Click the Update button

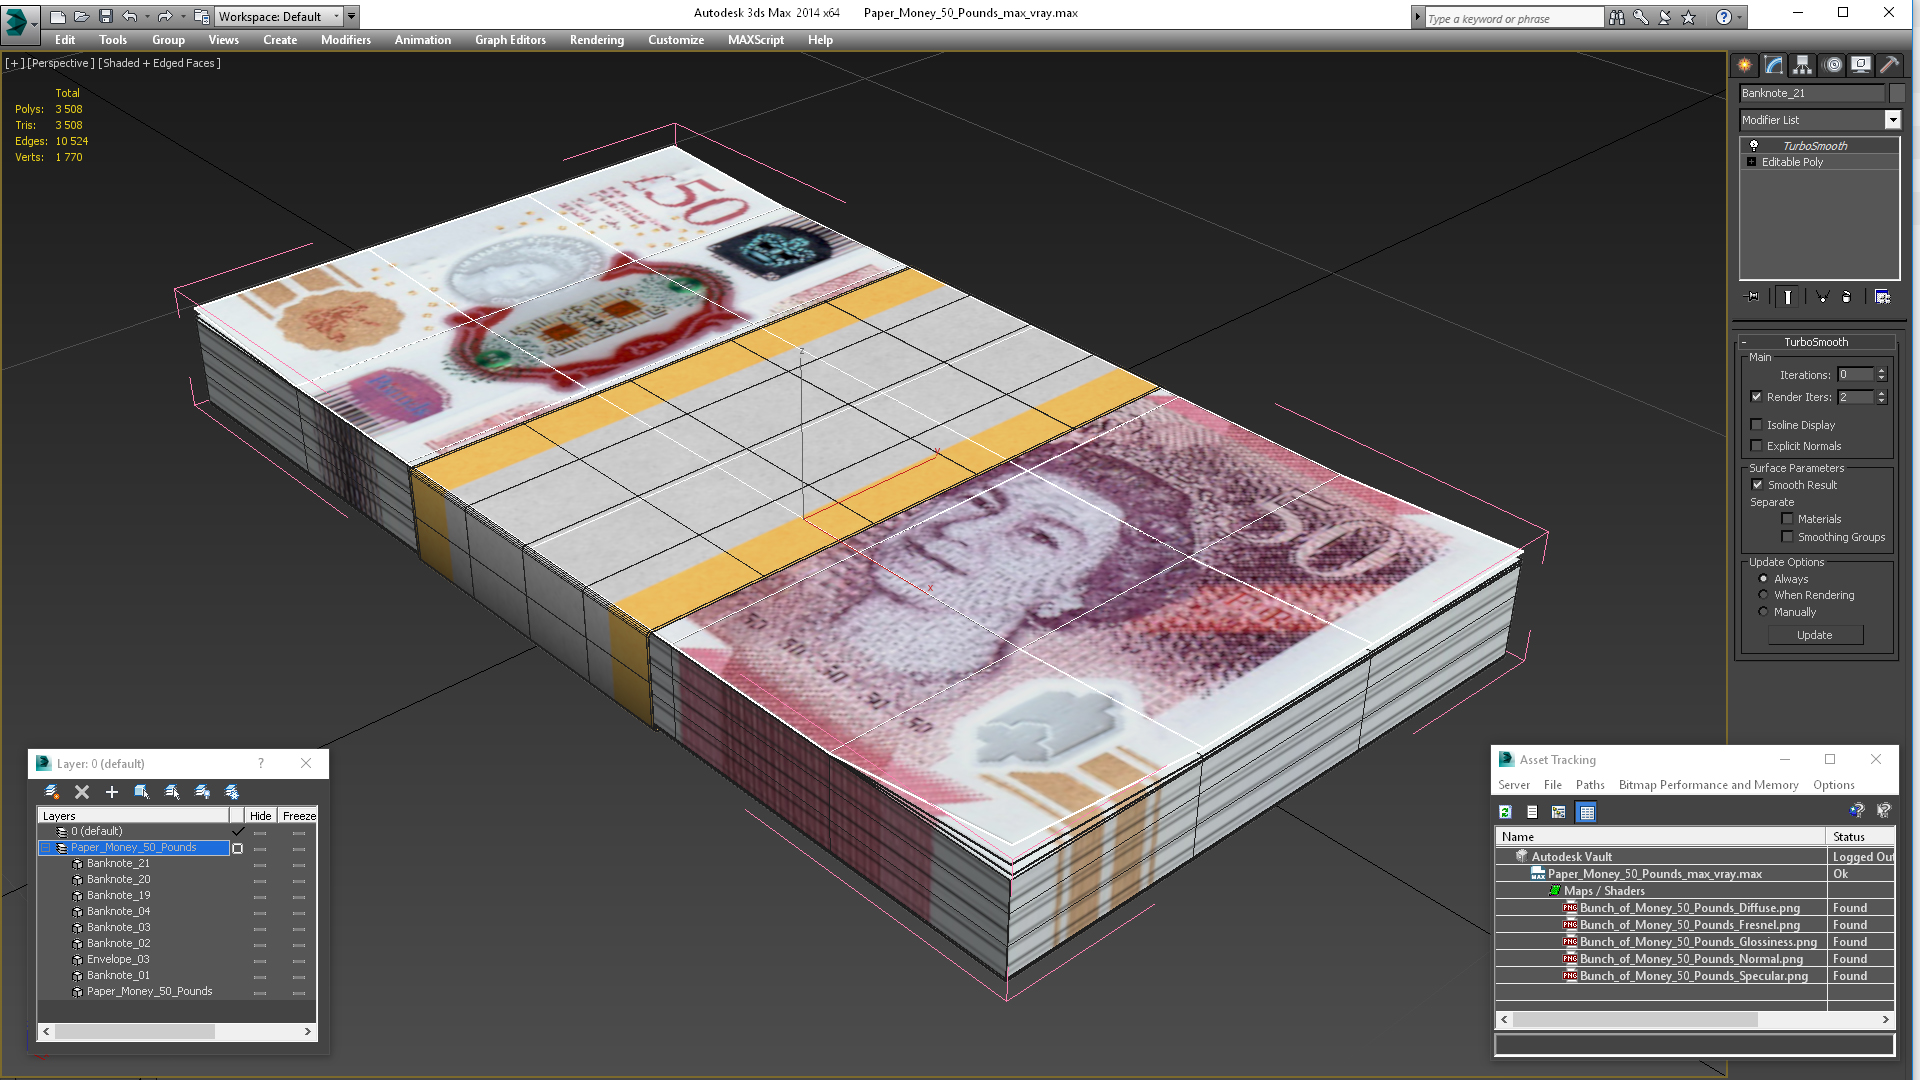coord(1815,635)
